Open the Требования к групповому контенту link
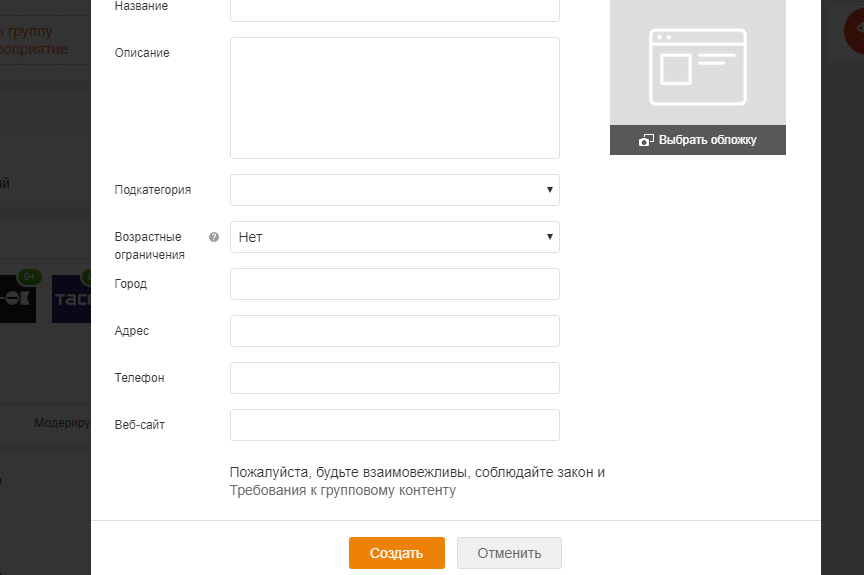The height and width of the screenshot is (575, 864). [342, 491]
